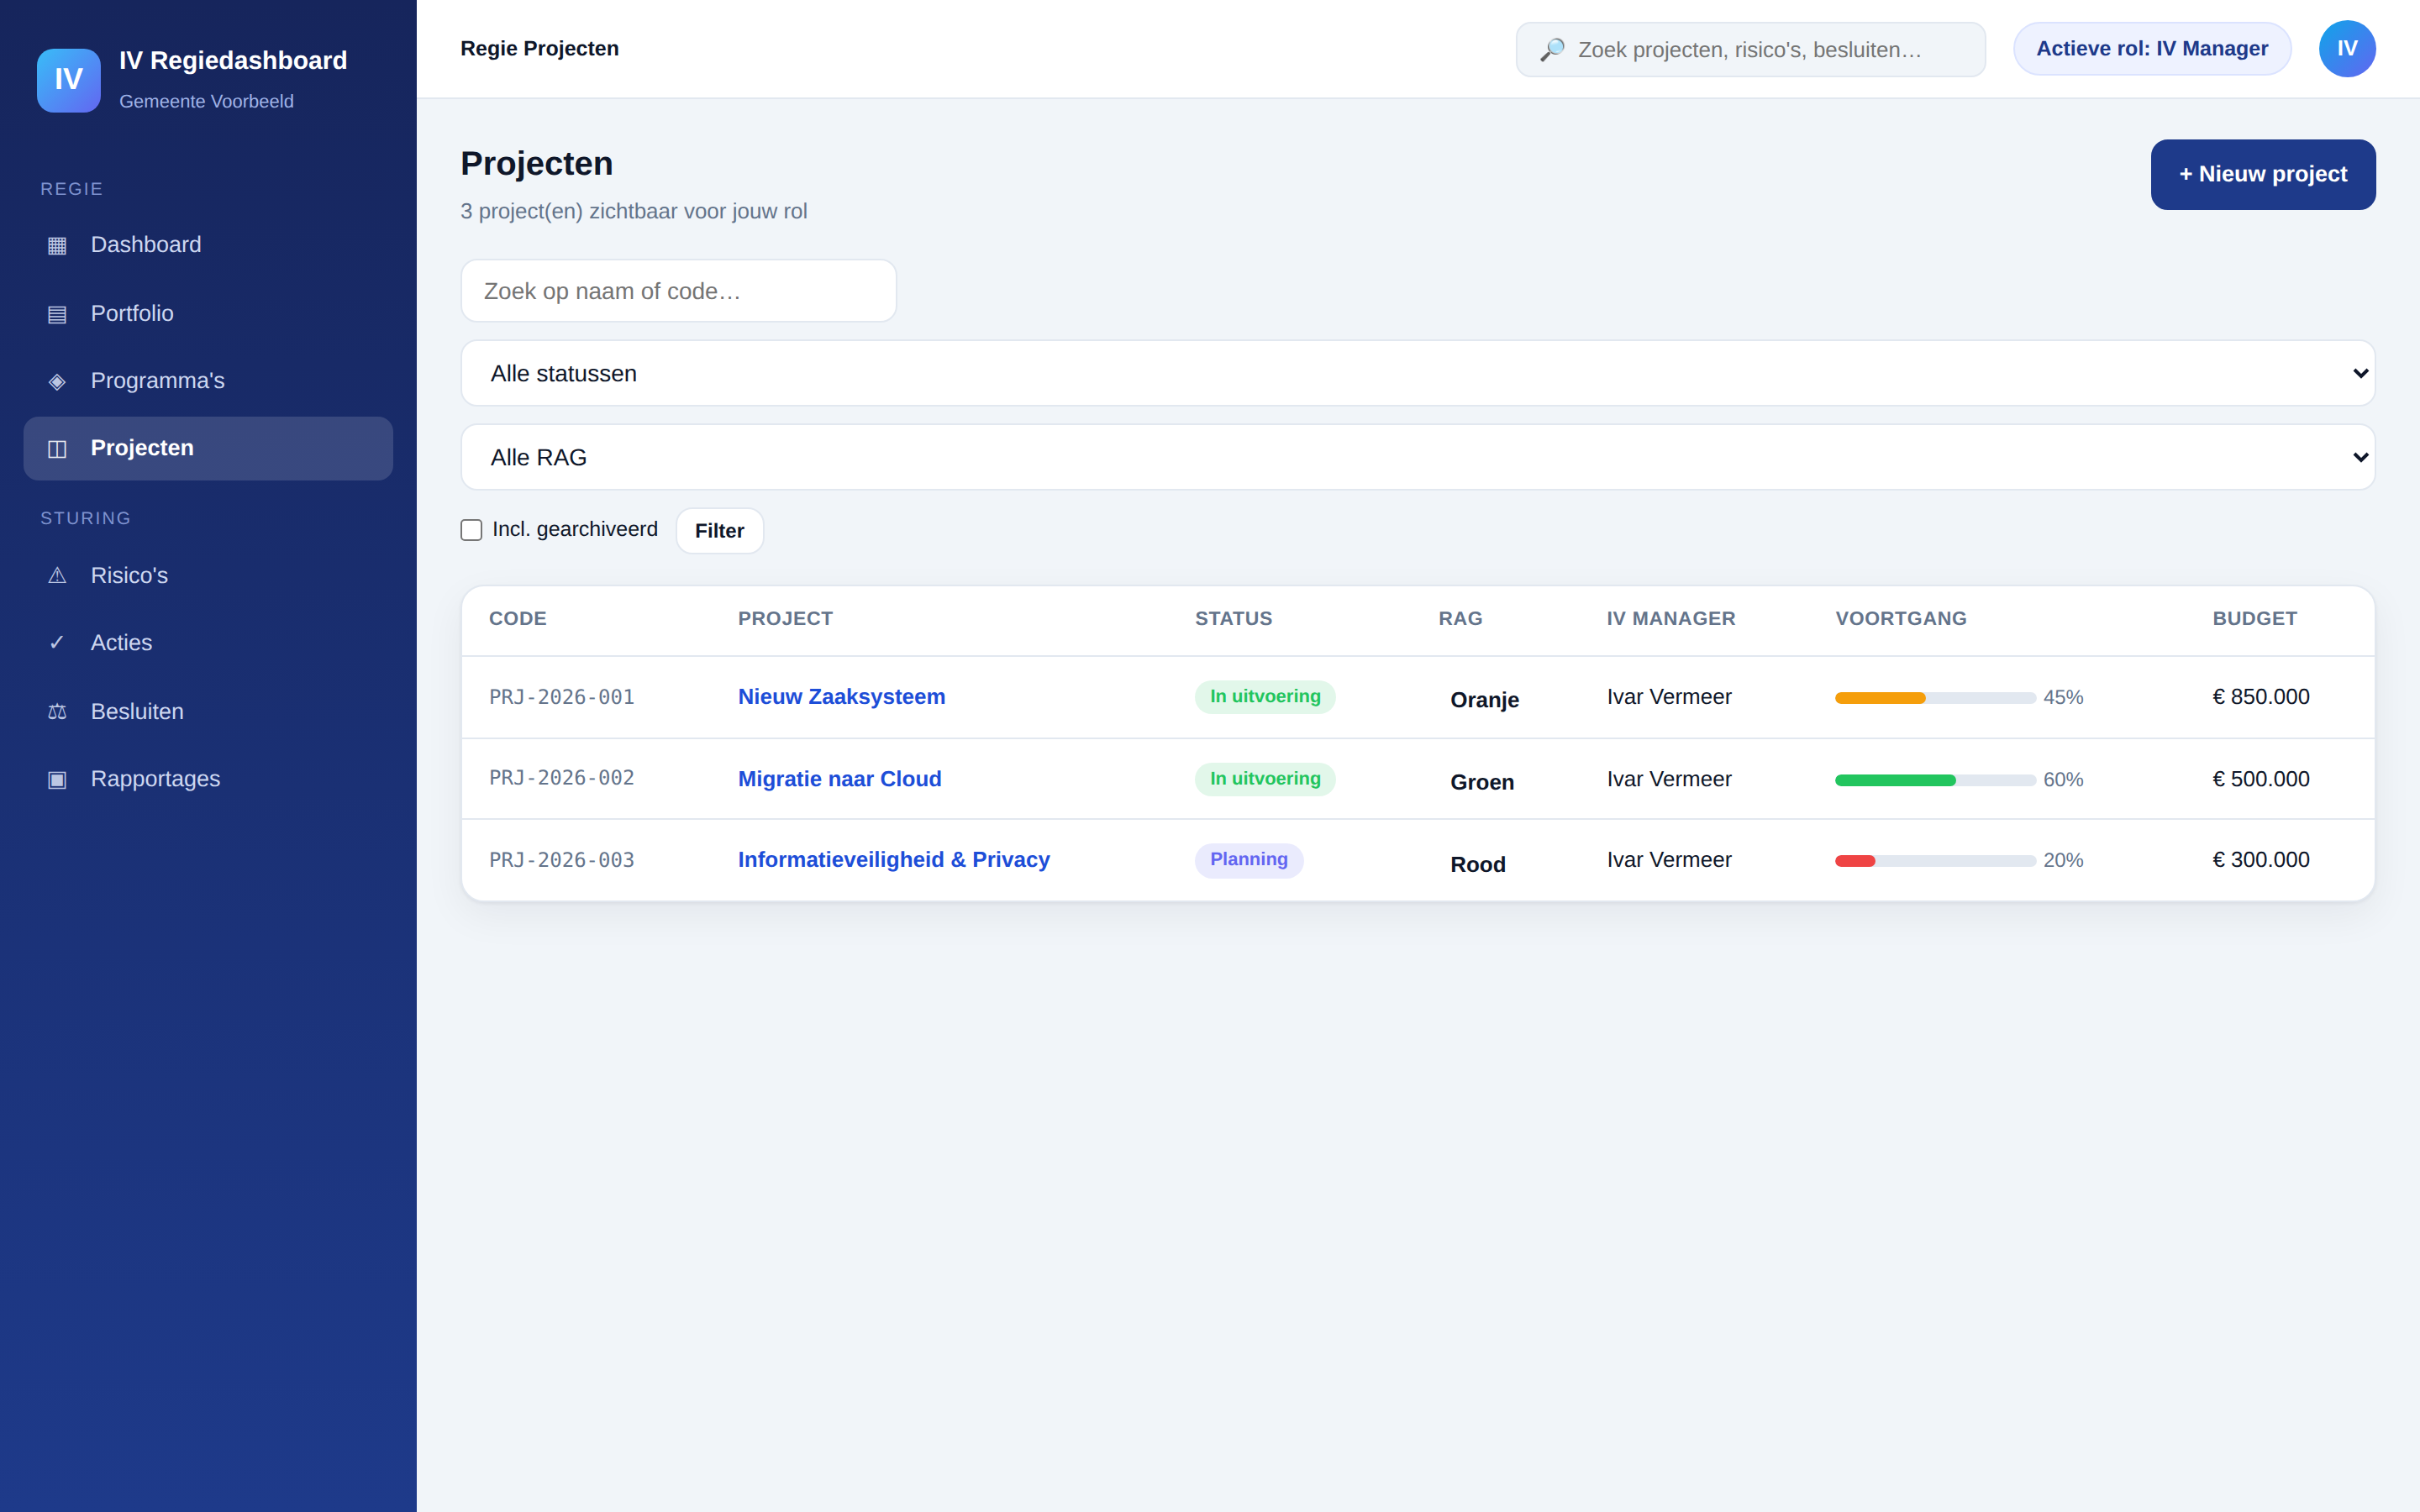Click the Portfolio list icon
Viewport: 2420px width, 1512px height.
[x=57, y=314]
